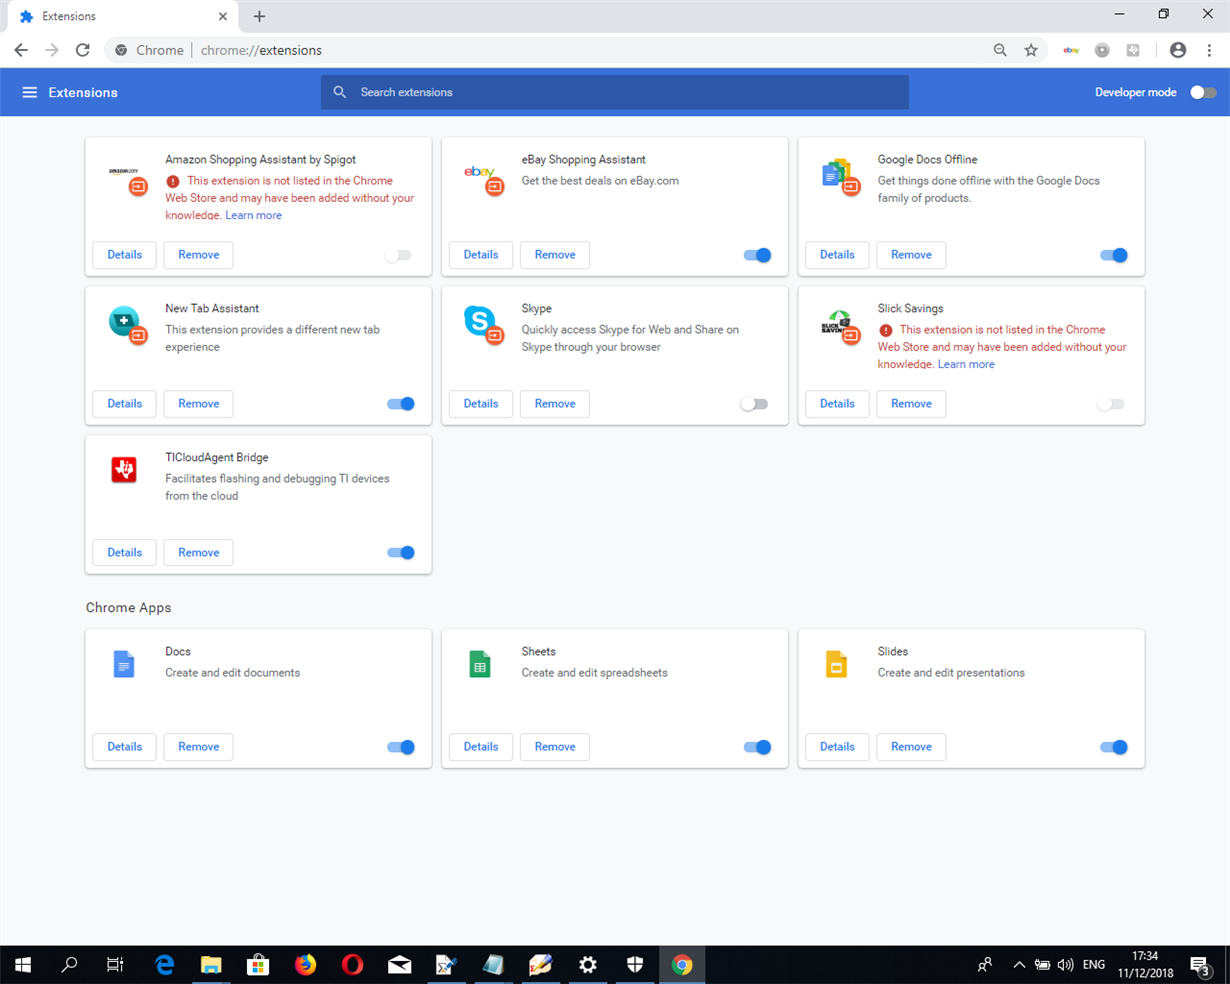This screenshot has height=984, width=1230.
Task: Click the ENG language indicator
Action: pyautogui.click(x=1094, y=965)
